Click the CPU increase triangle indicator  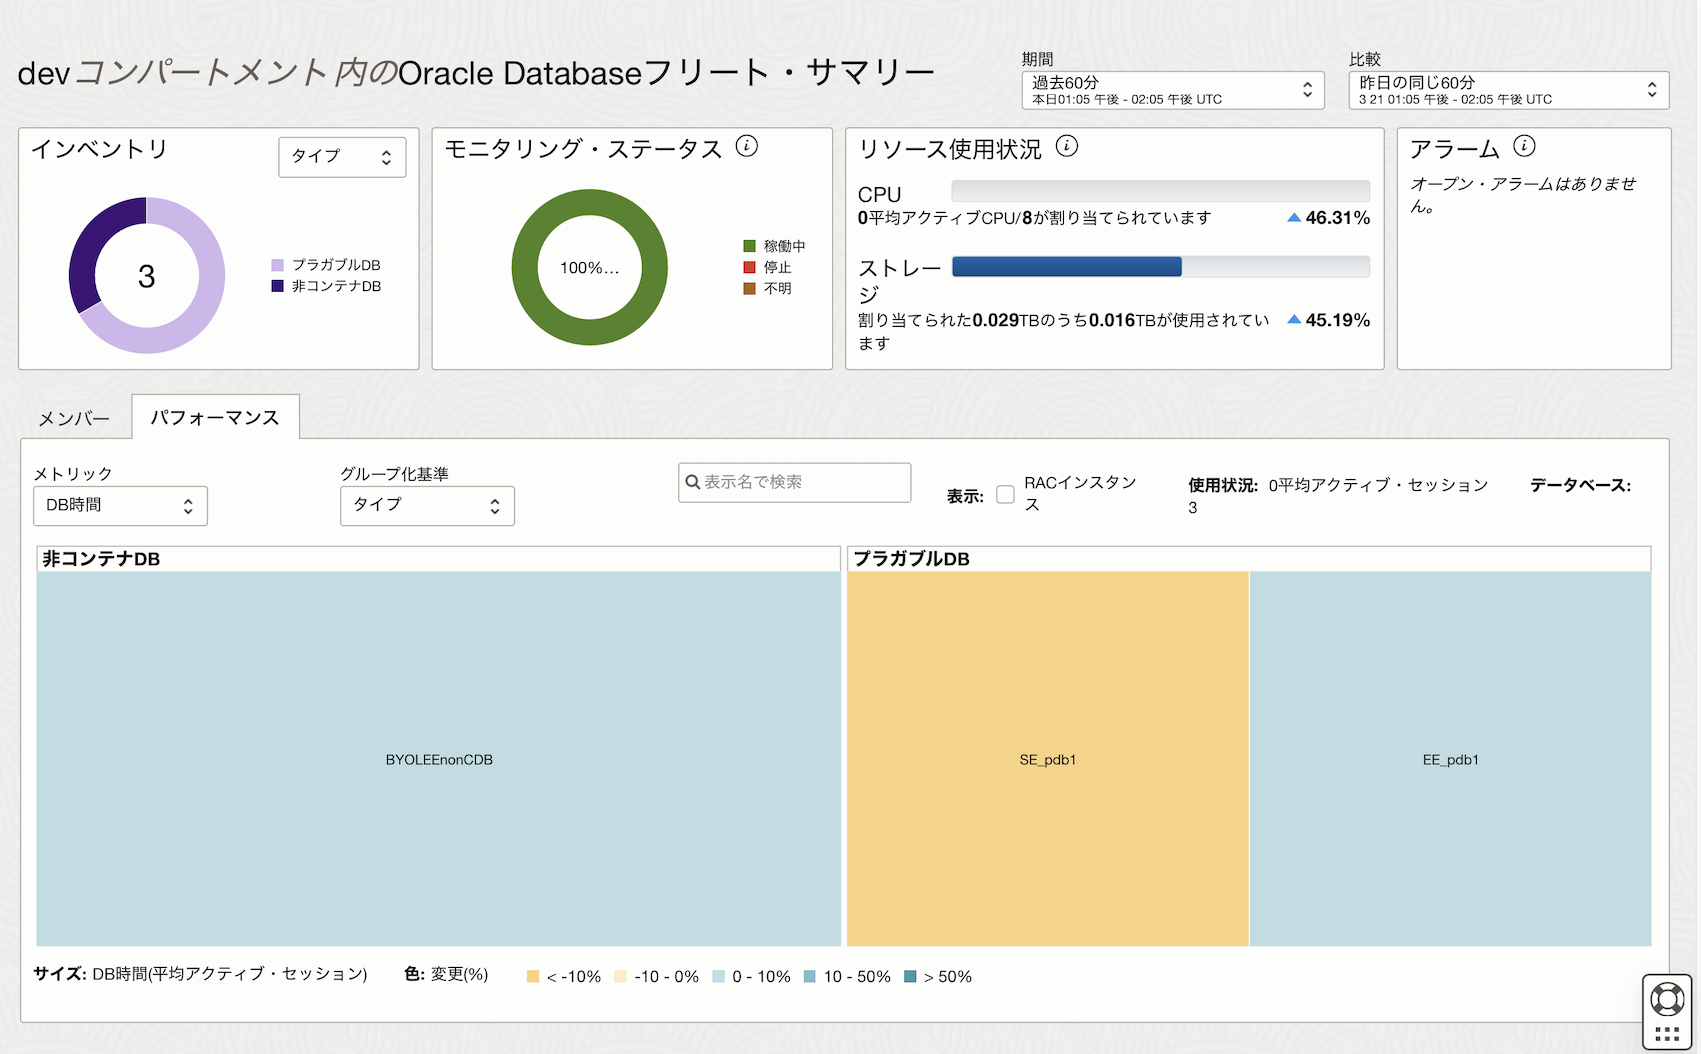click(1294, 218)
